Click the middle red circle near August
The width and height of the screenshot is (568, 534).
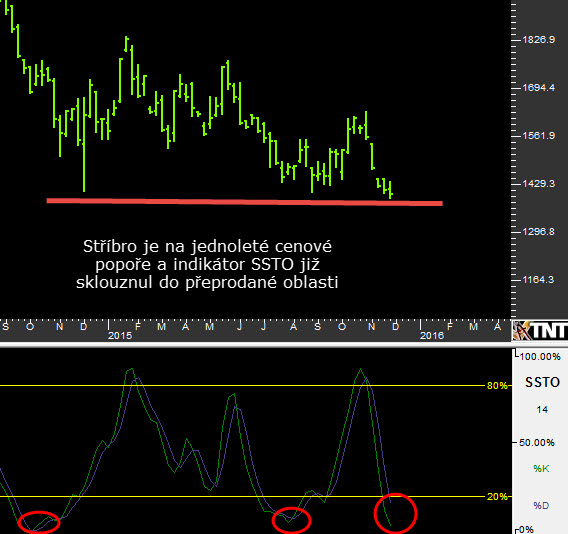point(292,520)
